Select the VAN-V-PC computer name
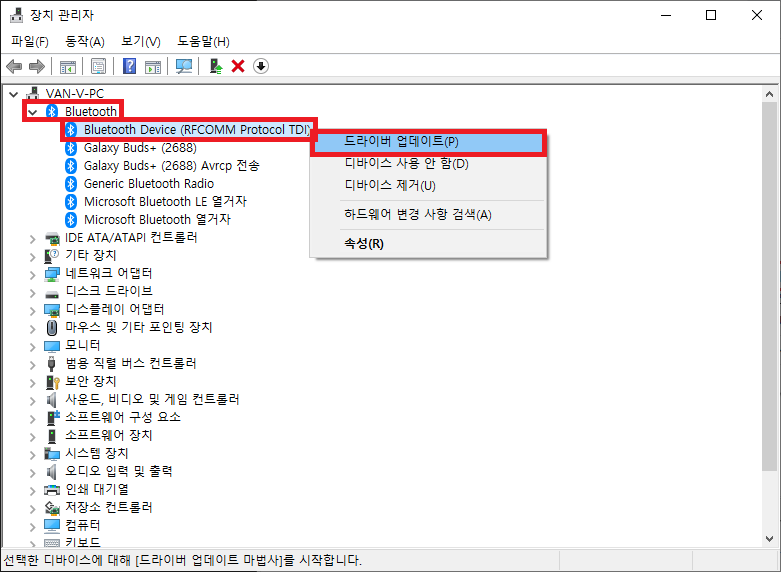This screenshot has height=572, width=781. pos(75,93)
